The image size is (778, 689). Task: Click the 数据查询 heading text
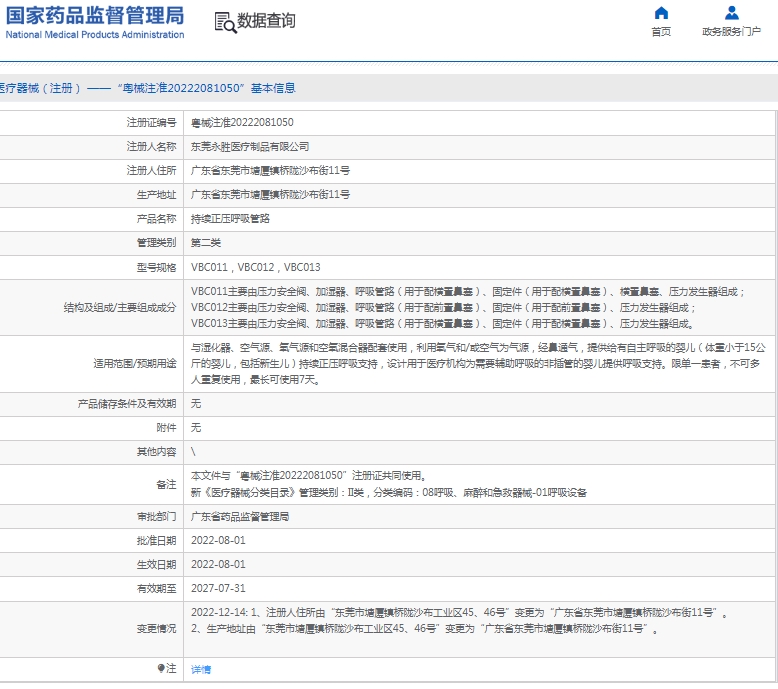pyautogui.click(x=266, y=21)
